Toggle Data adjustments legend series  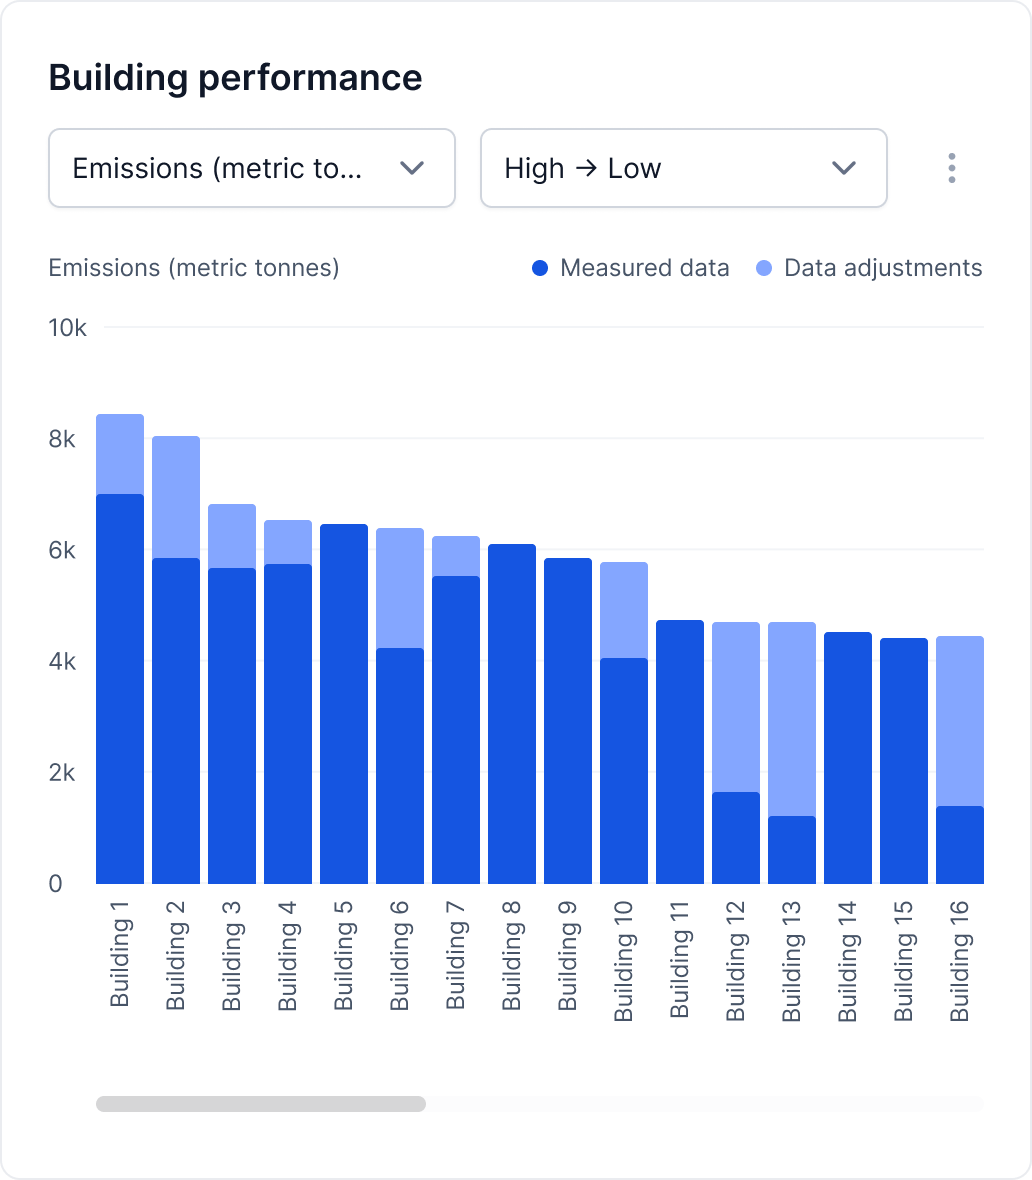point(882,268)
